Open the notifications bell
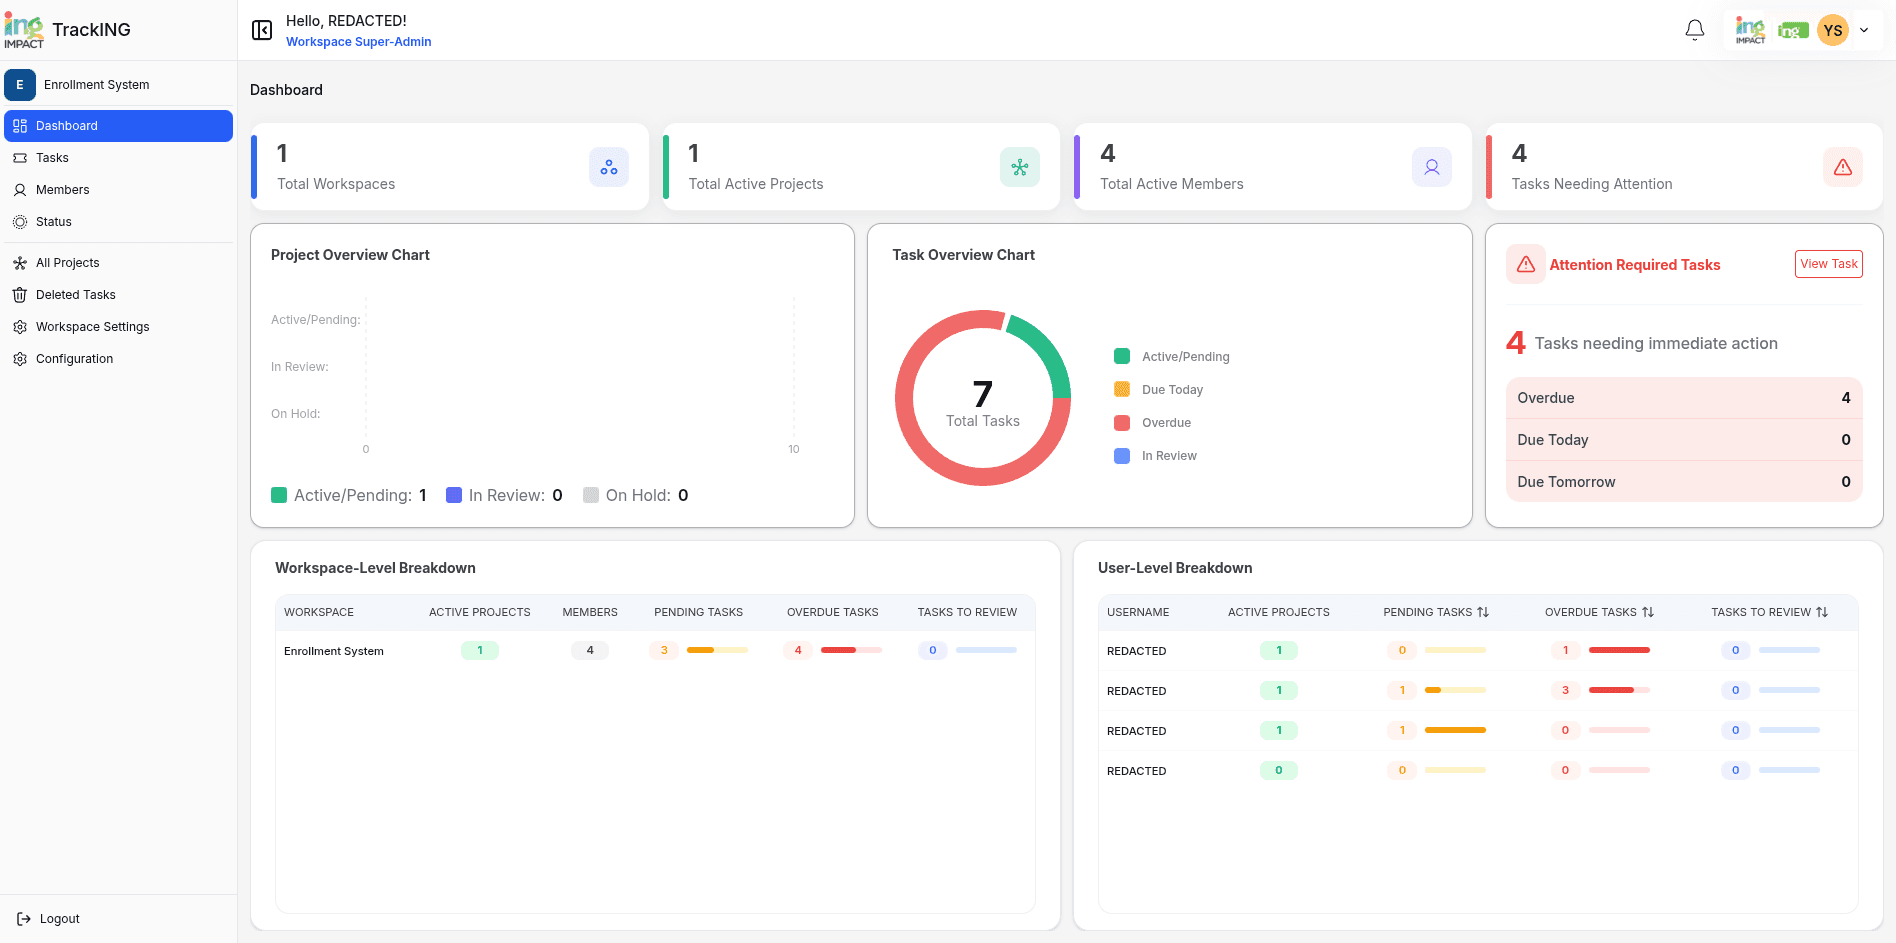Screen dimensions: 1896x943 tap(1695, 30)
